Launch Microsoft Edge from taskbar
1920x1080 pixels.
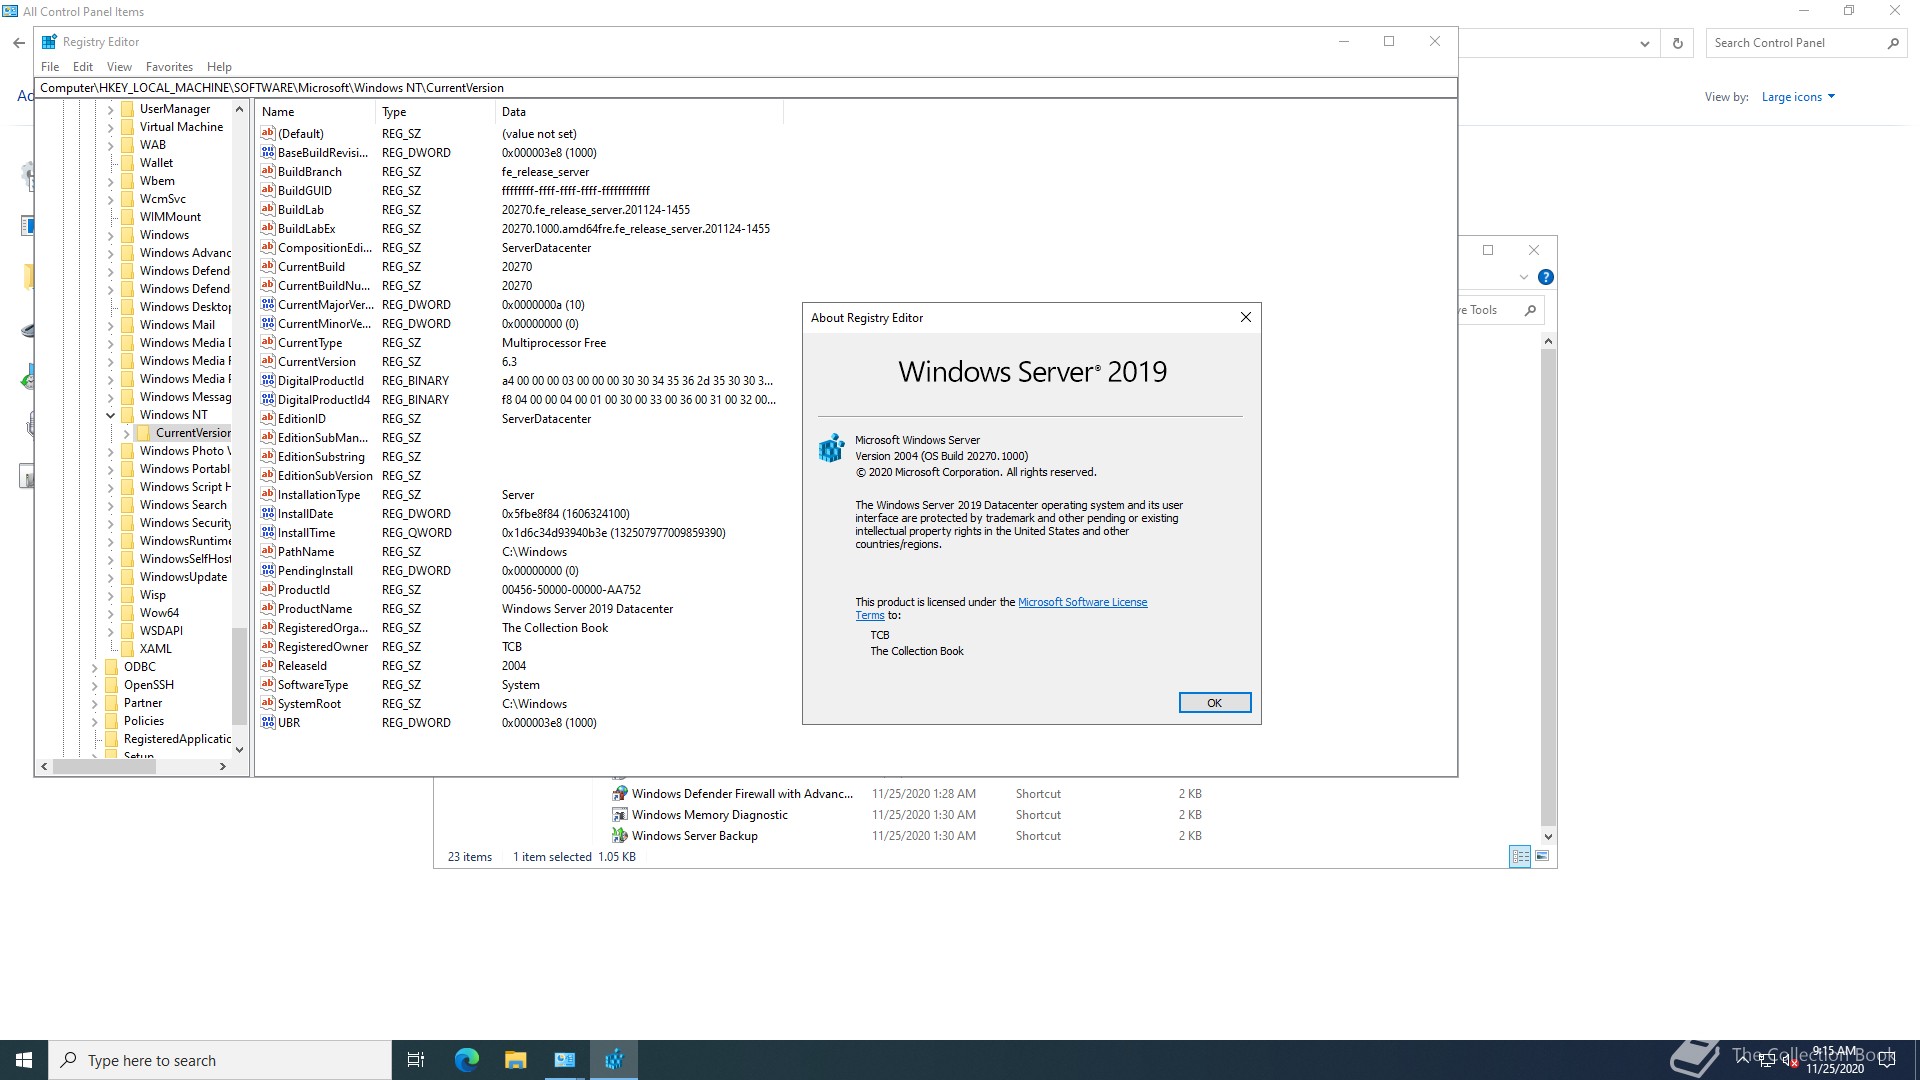click(x=467, y=1060)
